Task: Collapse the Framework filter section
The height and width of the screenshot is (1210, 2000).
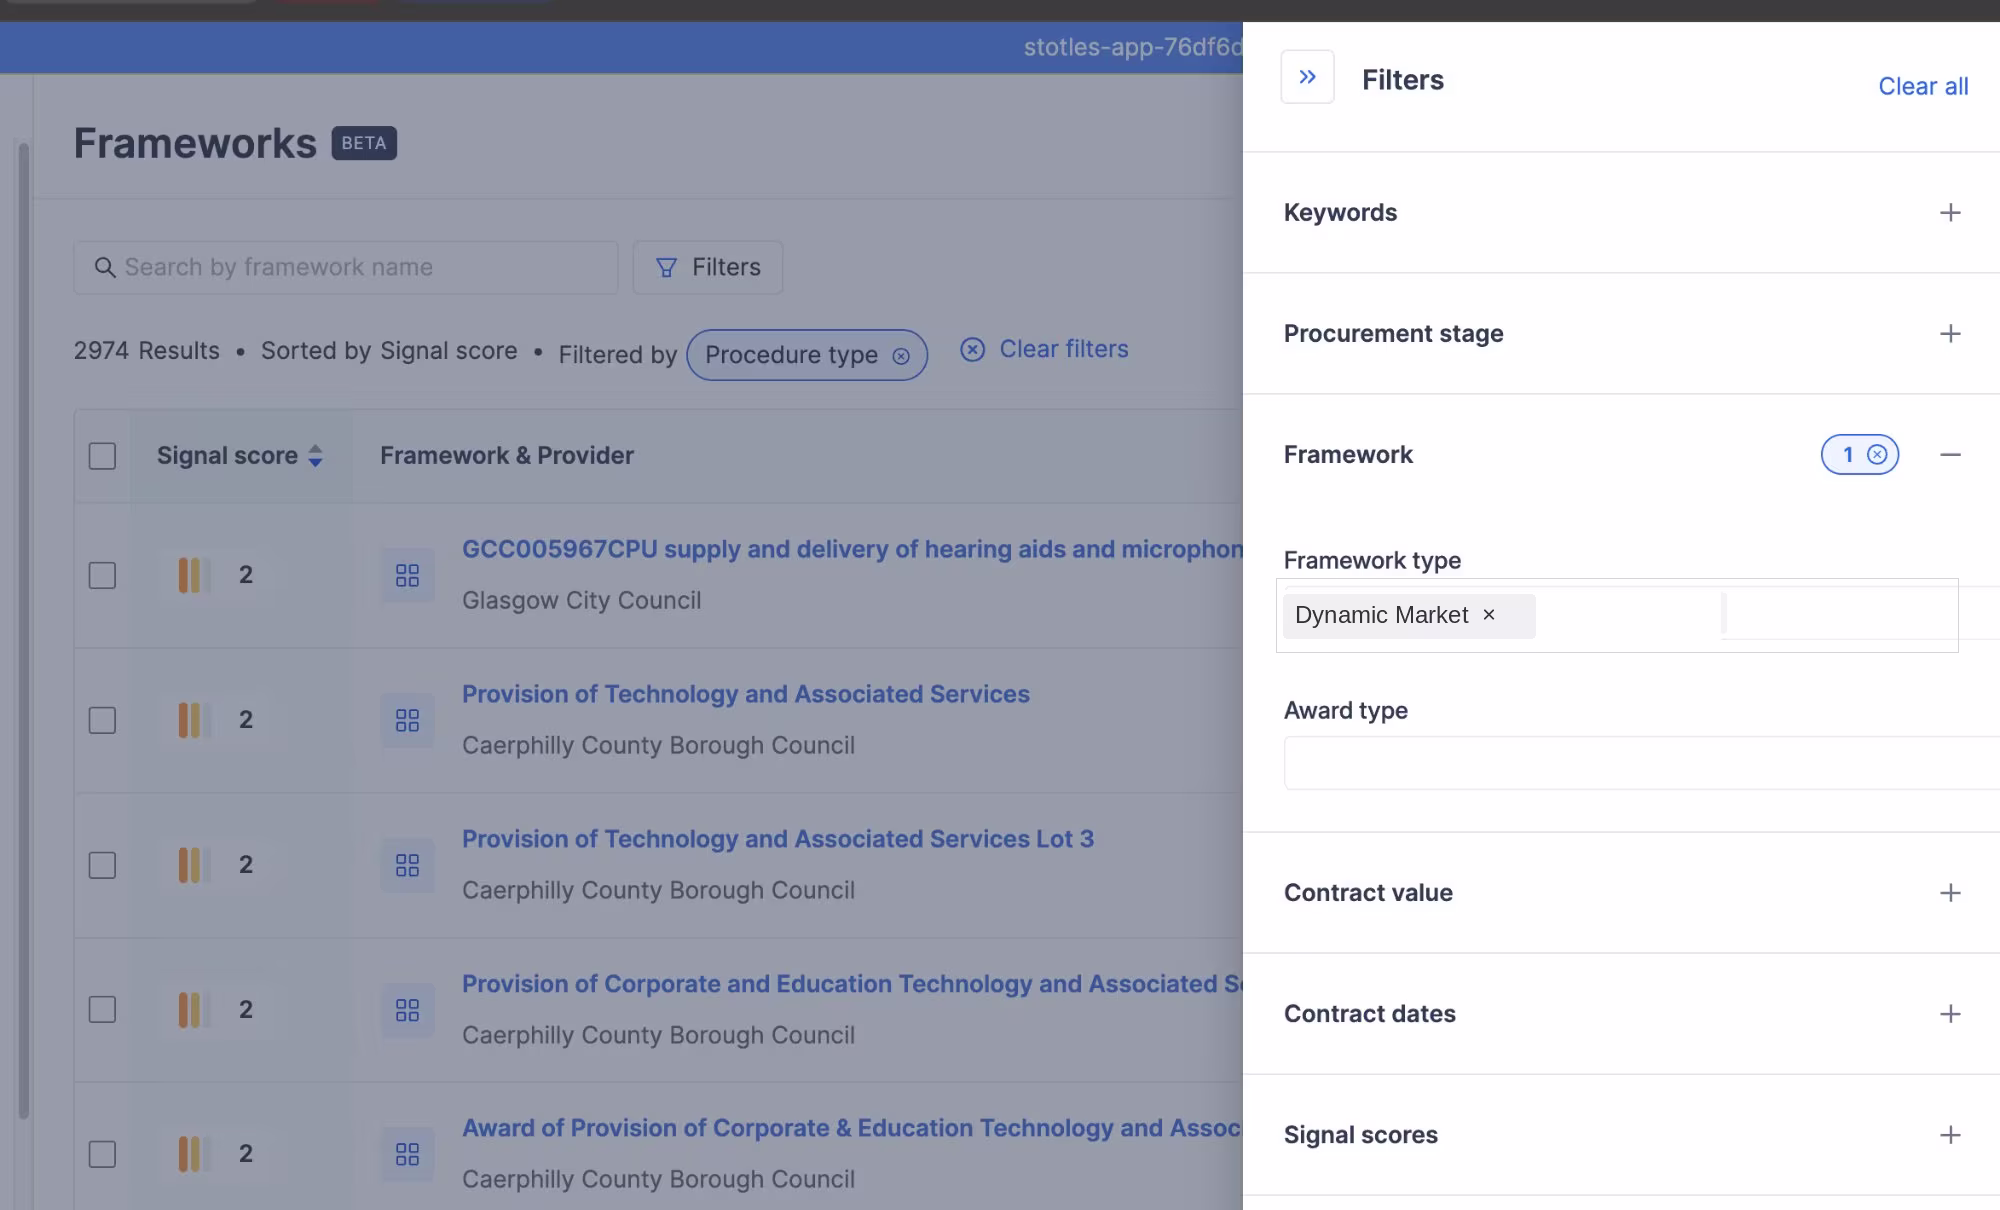Action: [x=1949, y=455]
